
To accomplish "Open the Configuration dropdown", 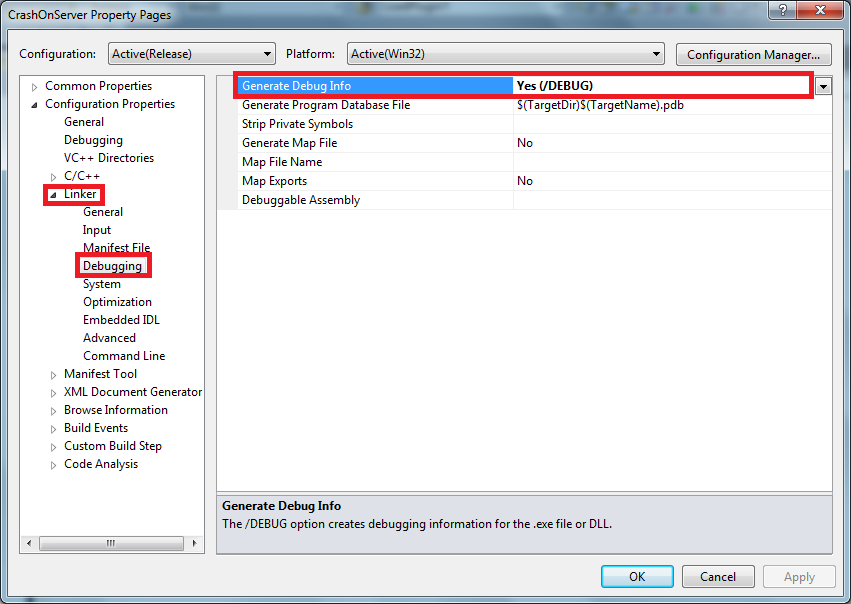I will pyautogui.click(x=190, y=54).
